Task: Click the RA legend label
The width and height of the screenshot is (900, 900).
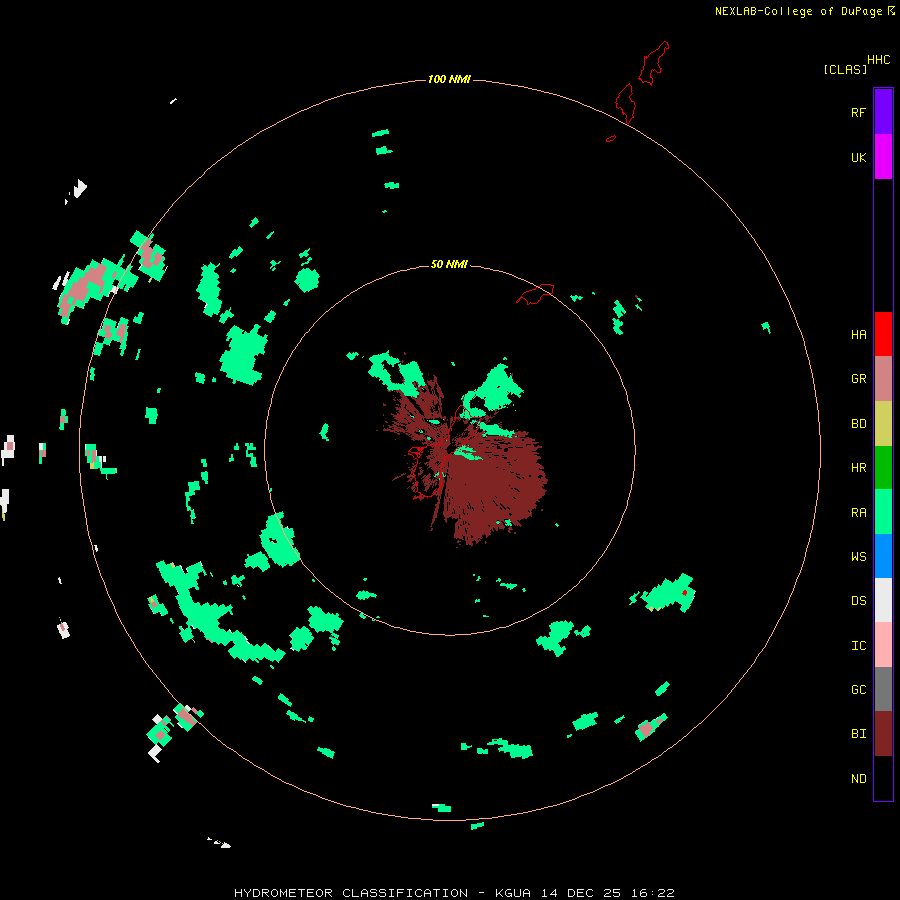Action: (858, 513)
